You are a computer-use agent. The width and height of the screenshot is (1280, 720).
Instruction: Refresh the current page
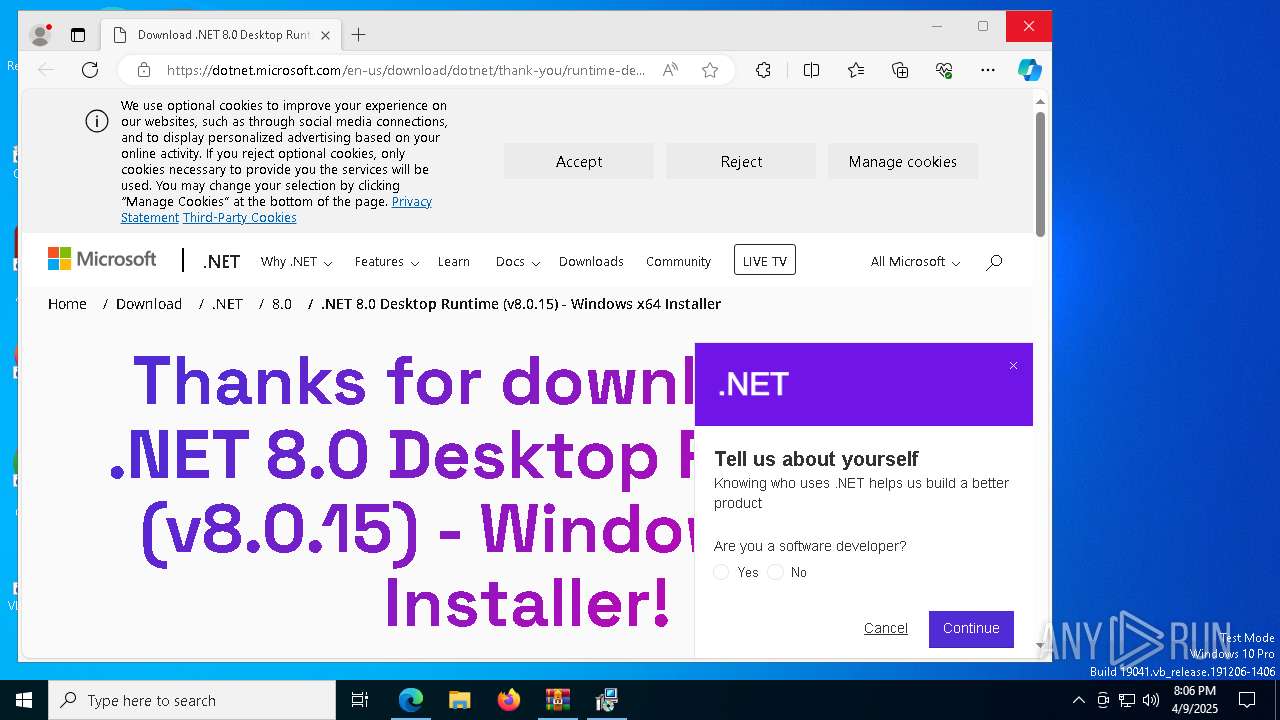(90, 70)
